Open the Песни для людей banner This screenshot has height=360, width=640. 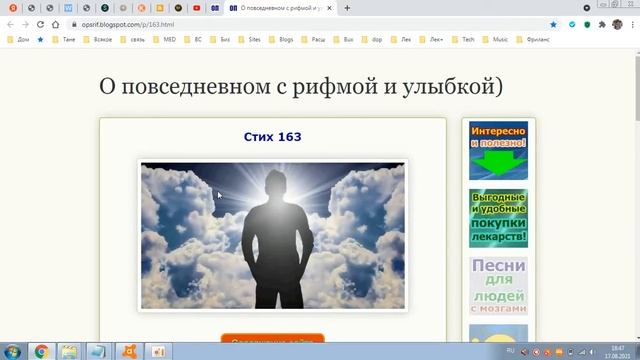[498, 286]
